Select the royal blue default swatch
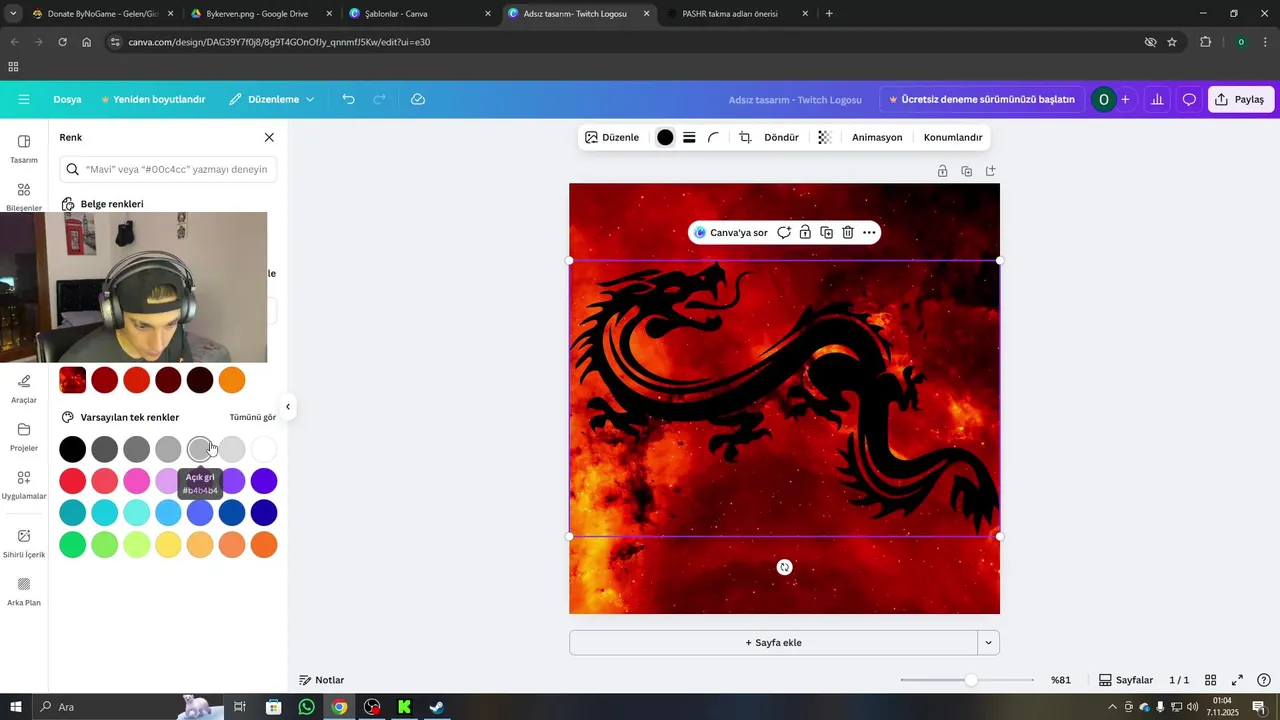Viewport: 1280px width, 720px height. [232, 513]
